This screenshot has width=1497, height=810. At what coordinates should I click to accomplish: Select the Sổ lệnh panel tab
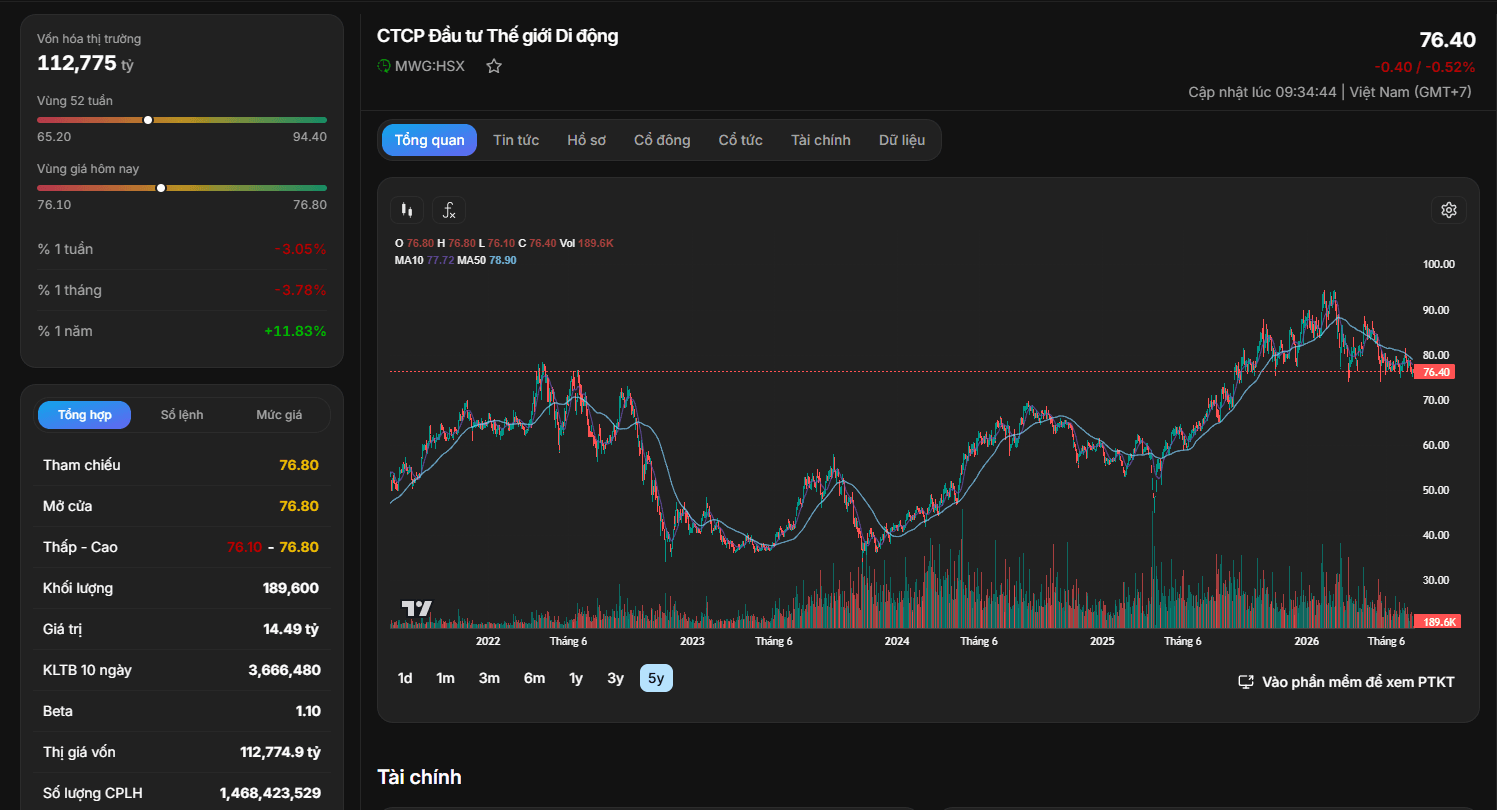[x=182, y=415]
